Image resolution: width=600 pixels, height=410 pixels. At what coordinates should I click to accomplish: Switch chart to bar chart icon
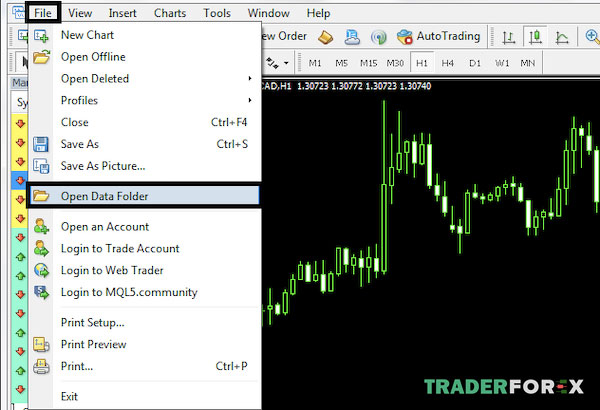pyautogui.click(x=508, y=37)
